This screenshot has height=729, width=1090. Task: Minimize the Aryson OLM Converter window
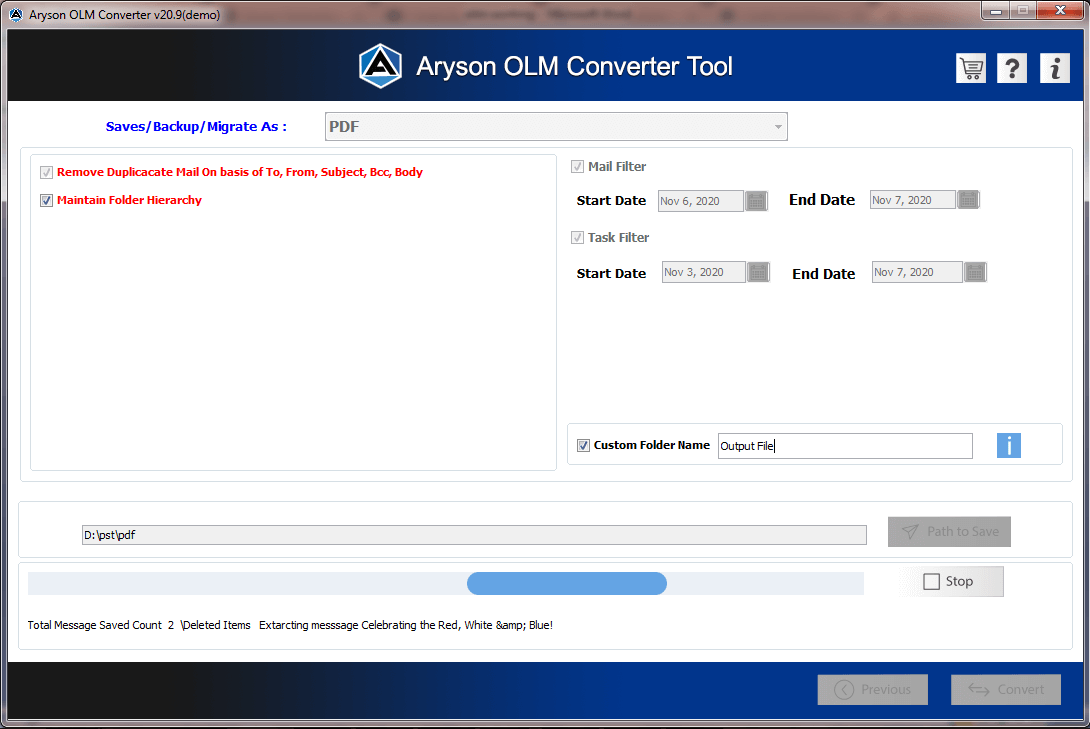[x=995, y=10]
